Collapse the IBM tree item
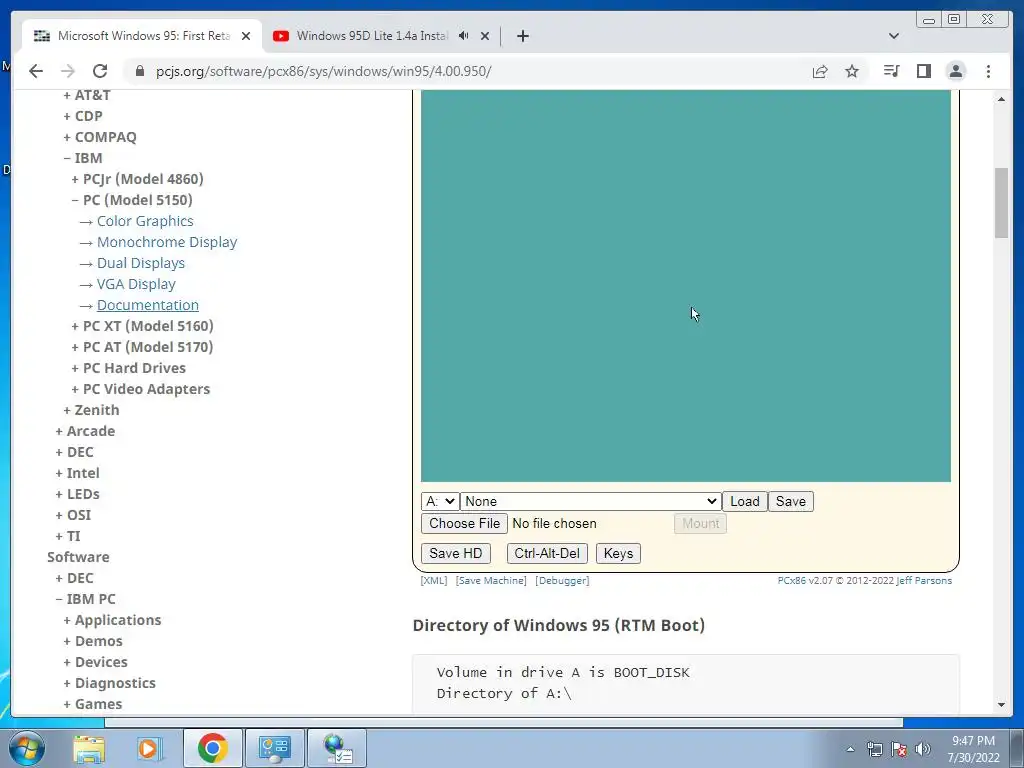1024x768 pixels. 83,158
